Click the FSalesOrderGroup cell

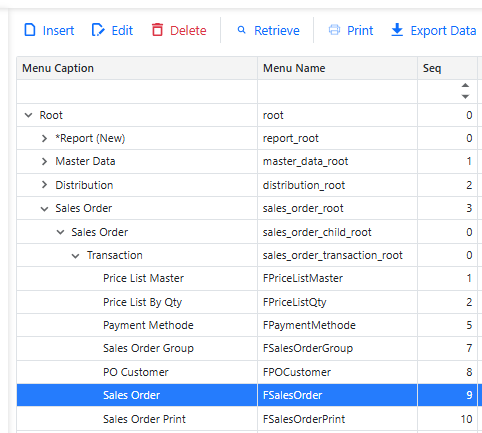337,348
